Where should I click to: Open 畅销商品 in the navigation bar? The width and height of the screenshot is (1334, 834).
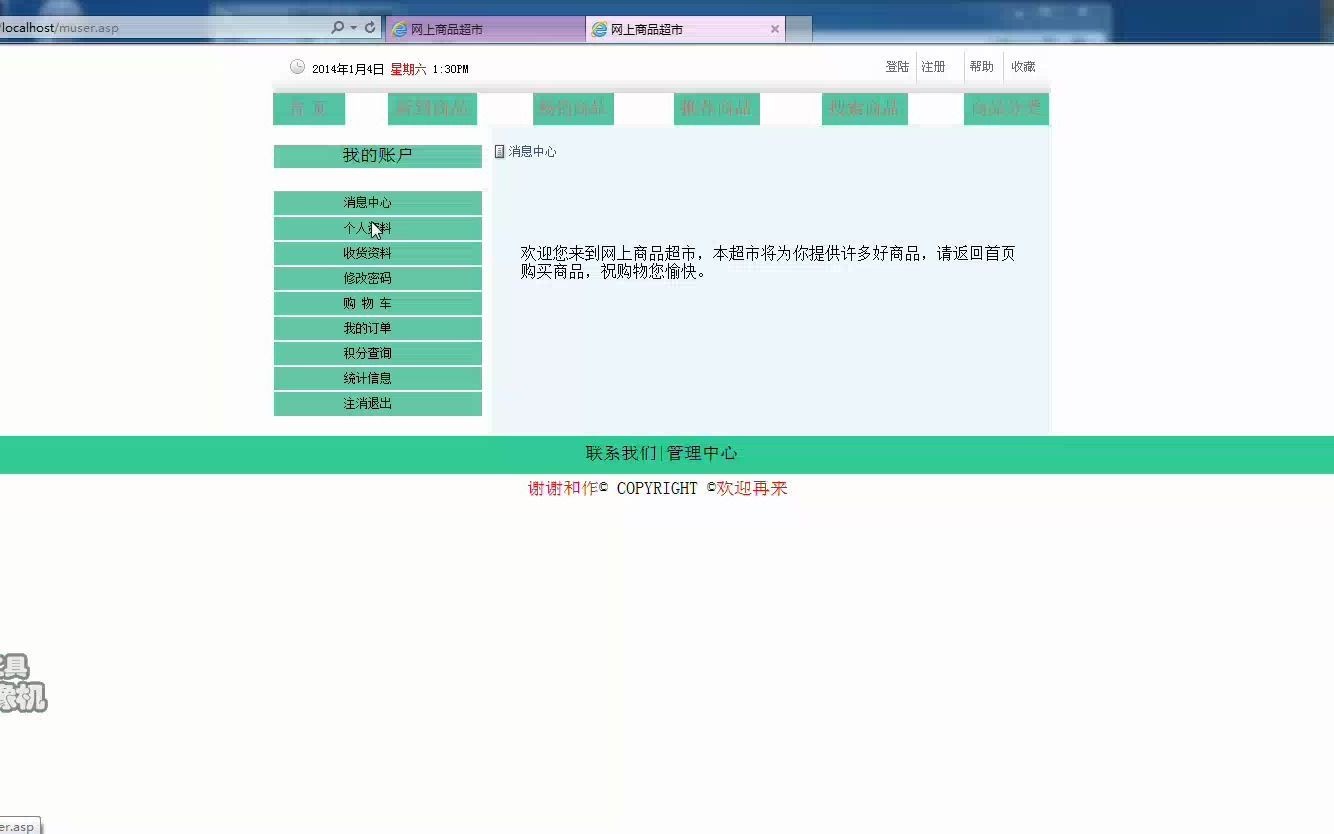tap(573, 109)
